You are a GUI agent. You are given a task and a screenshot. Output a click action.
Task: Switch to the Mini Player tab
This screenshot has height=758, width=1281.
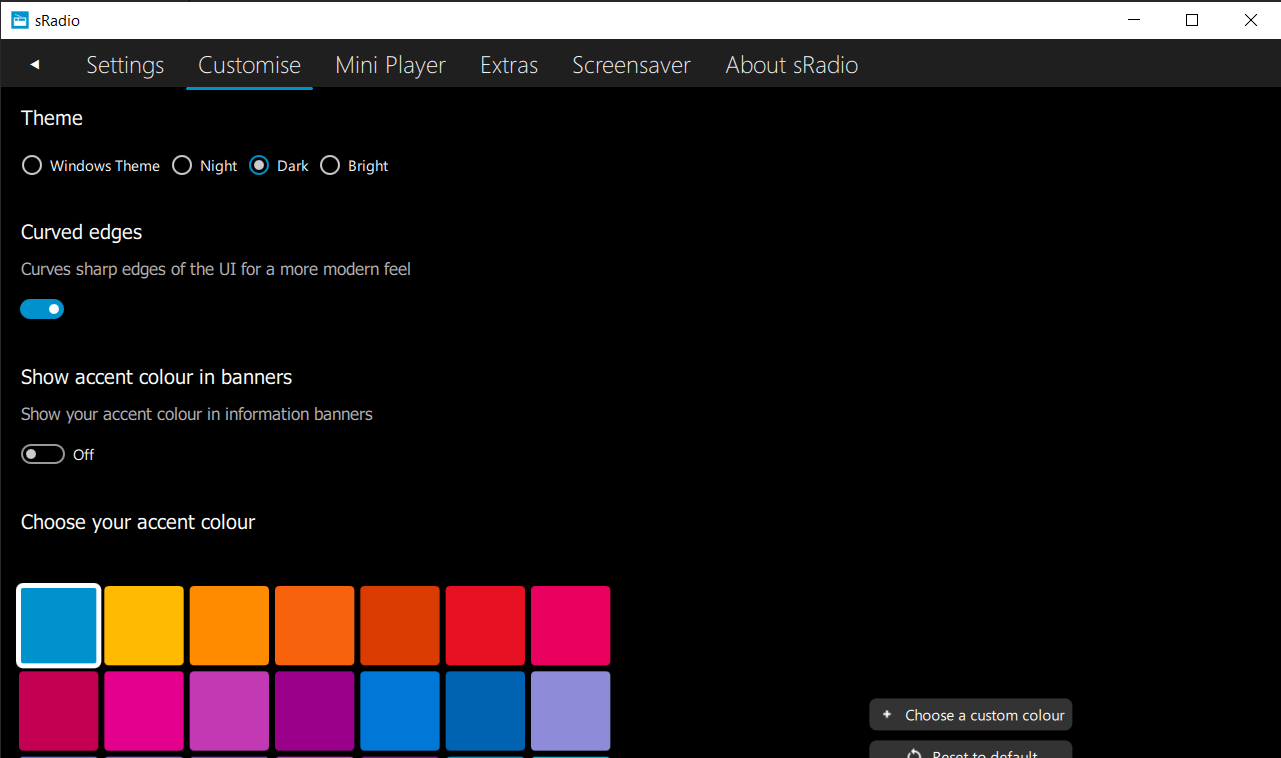390,65
